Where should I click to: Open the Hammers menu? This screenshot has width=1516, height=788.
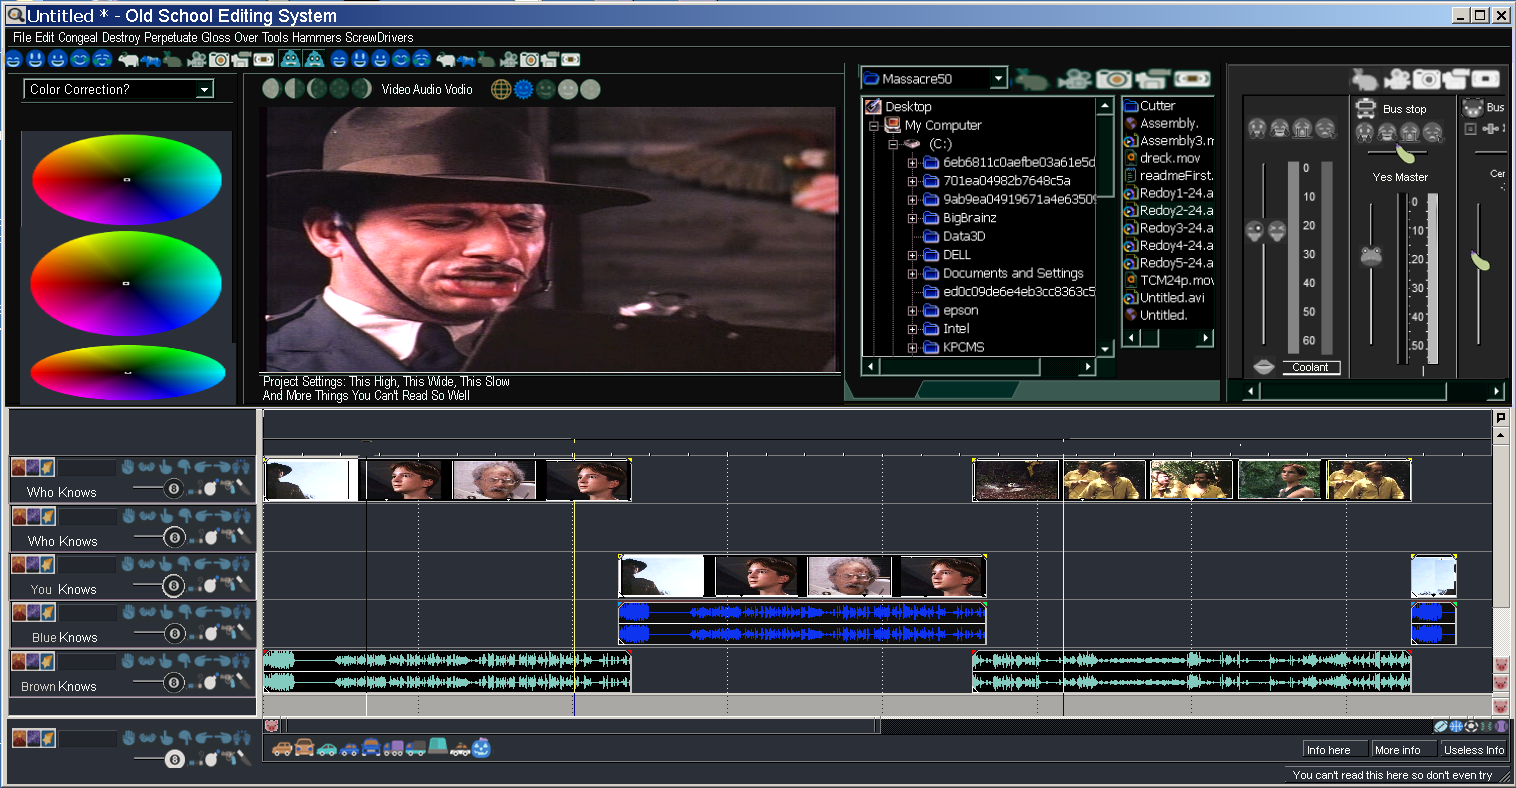pyautogui.click(x=317, y=37)
